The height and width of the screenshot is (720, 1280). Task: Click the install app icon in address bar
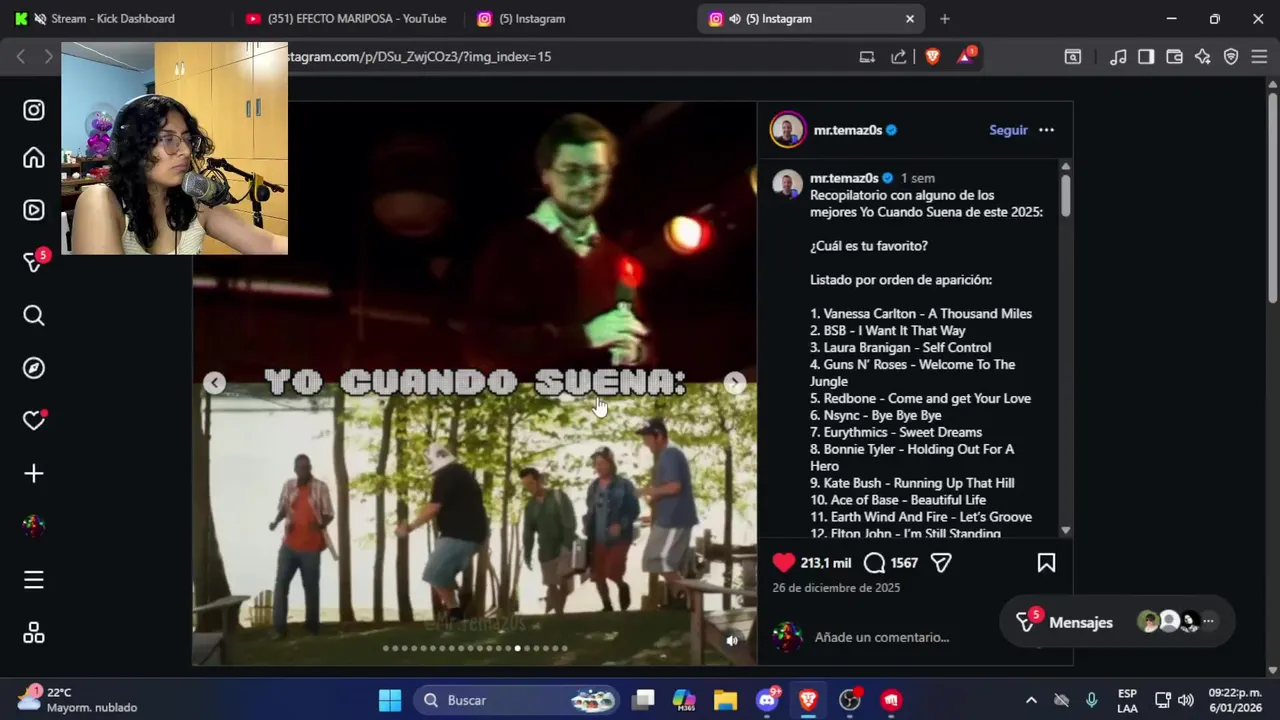(867, 57)
